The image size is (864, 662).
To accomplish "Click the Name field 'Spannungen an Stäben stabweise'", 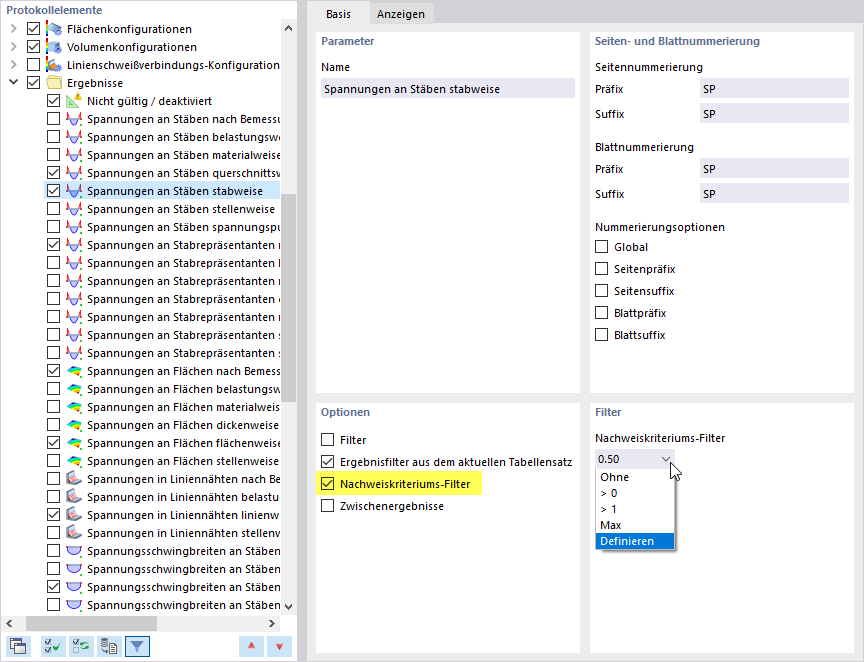I will 448,89.
